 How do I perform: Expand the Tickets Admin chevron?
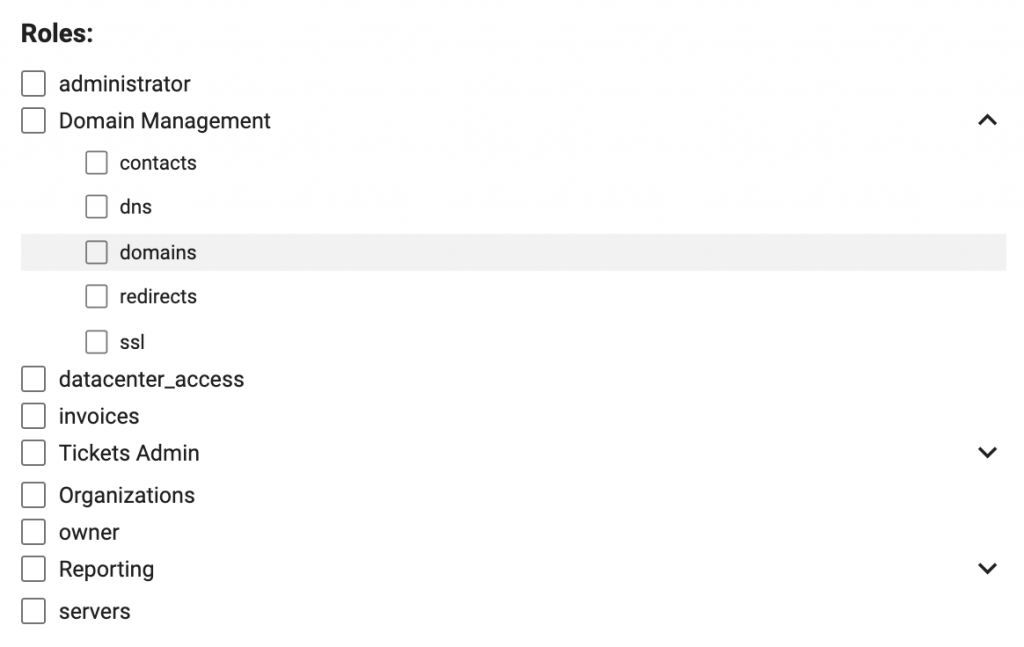987,452
